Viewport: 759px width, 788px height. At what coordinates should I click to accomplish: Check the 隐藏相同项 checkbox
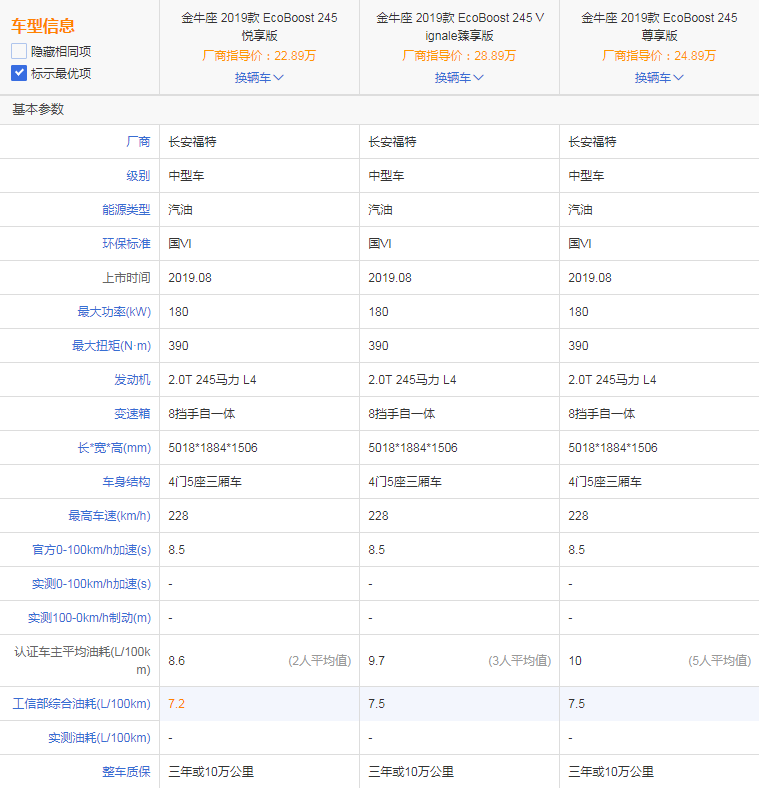pos(19,51)
